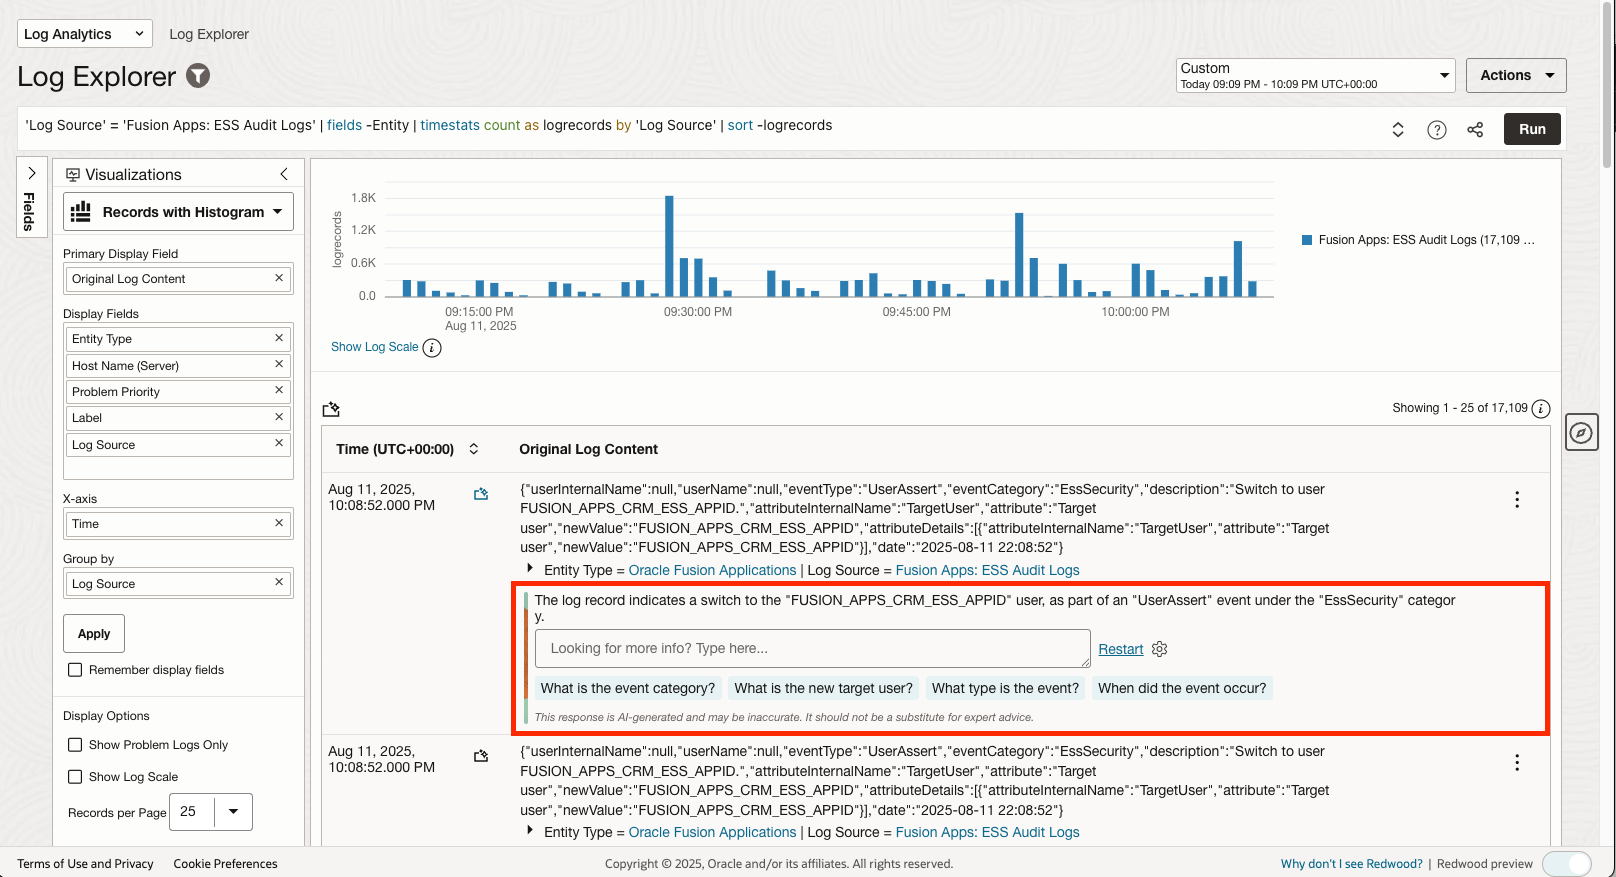Click the export icon above the results table

[x=332, y=409]
